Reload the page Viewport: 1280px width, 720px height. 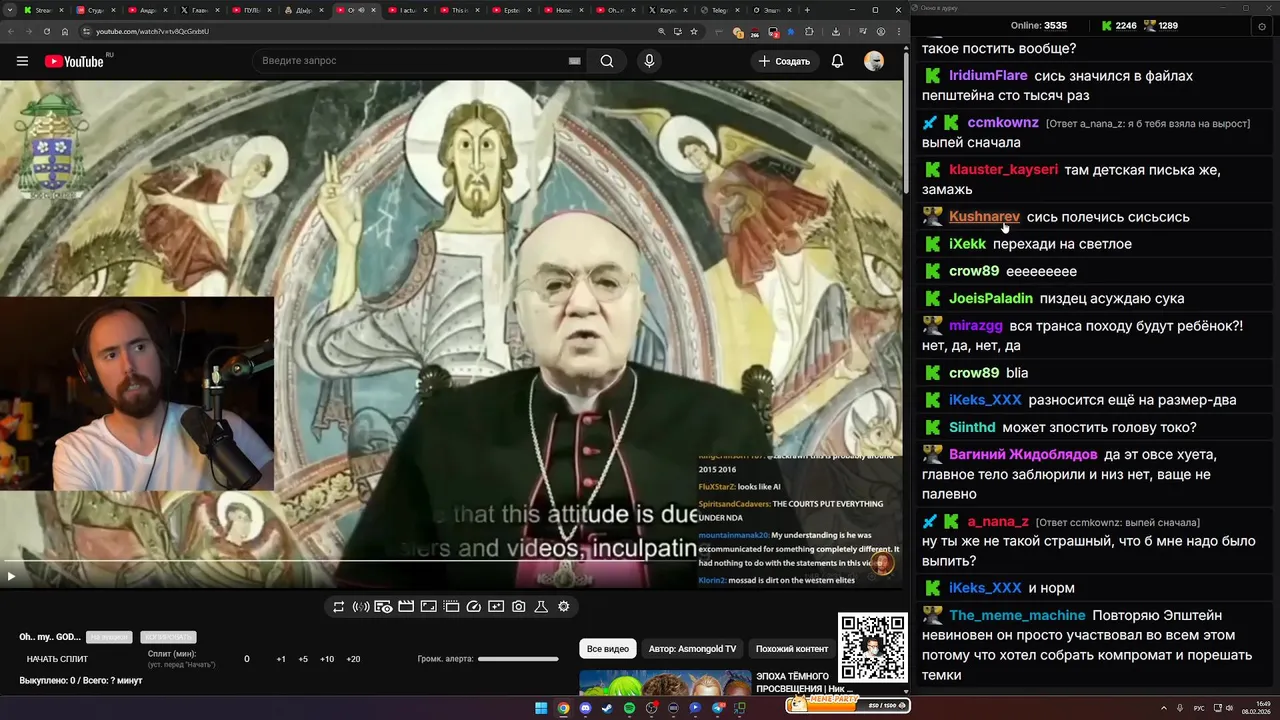coord(48,31)
